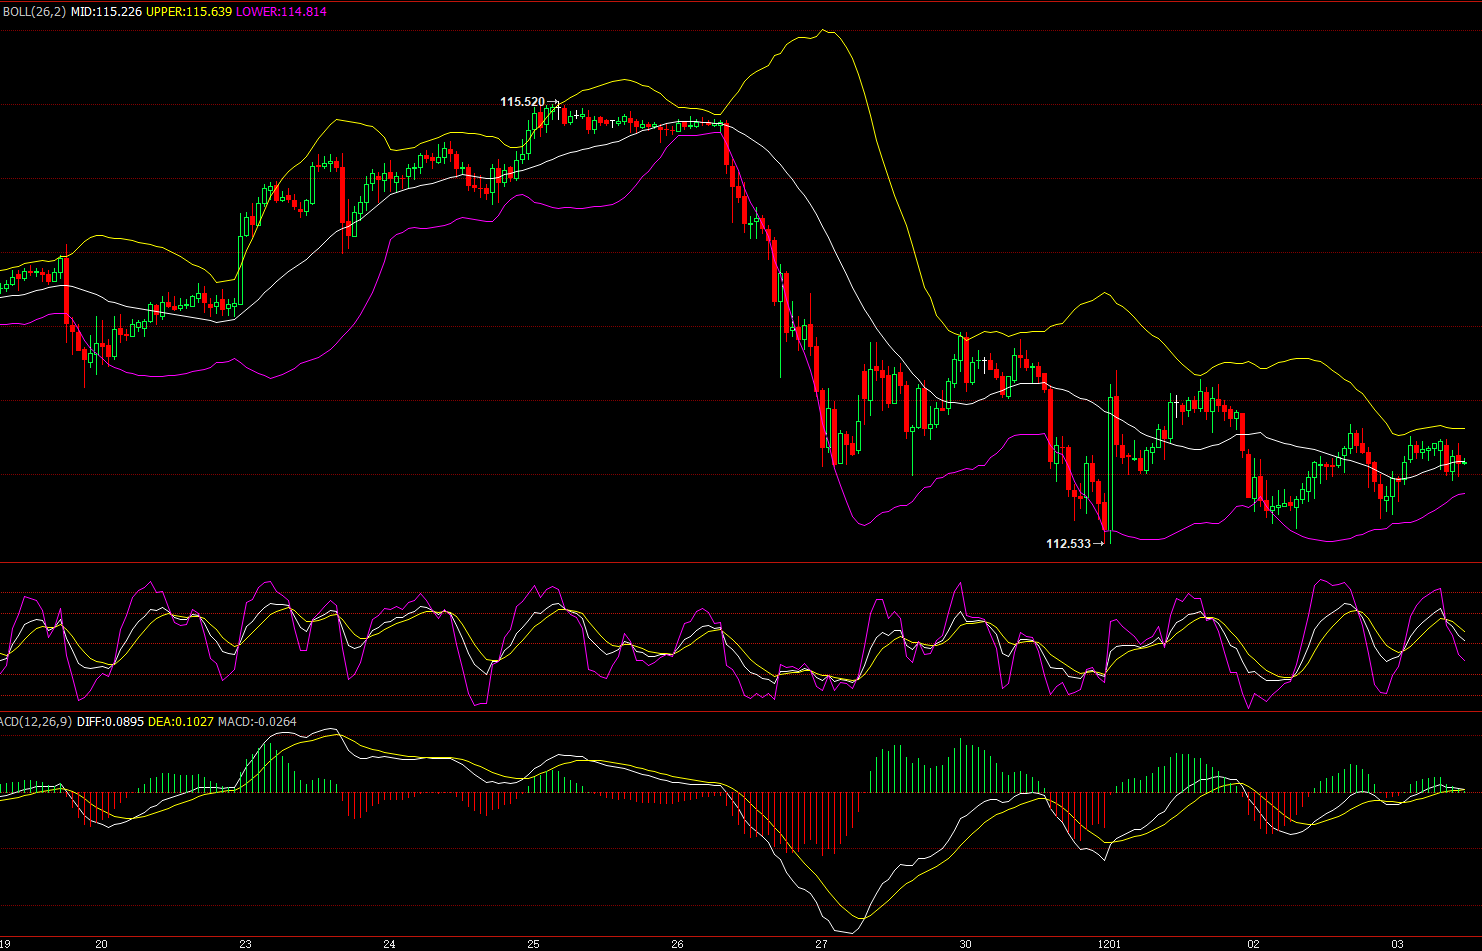The height and width of the screenshot is (951, 1482).
Task: Click date label 26 on time axis
Action: pos(677,944)
